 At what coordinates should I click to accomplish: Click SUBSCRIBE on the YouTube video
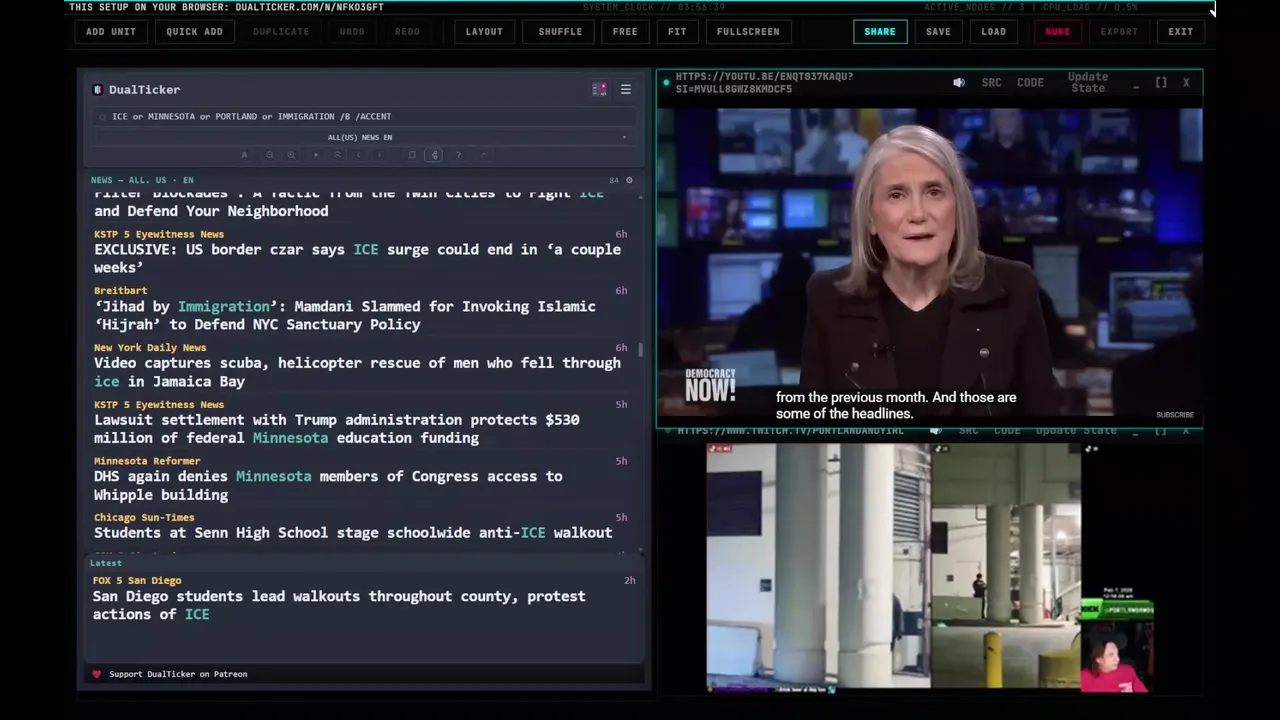(1175, 415)
